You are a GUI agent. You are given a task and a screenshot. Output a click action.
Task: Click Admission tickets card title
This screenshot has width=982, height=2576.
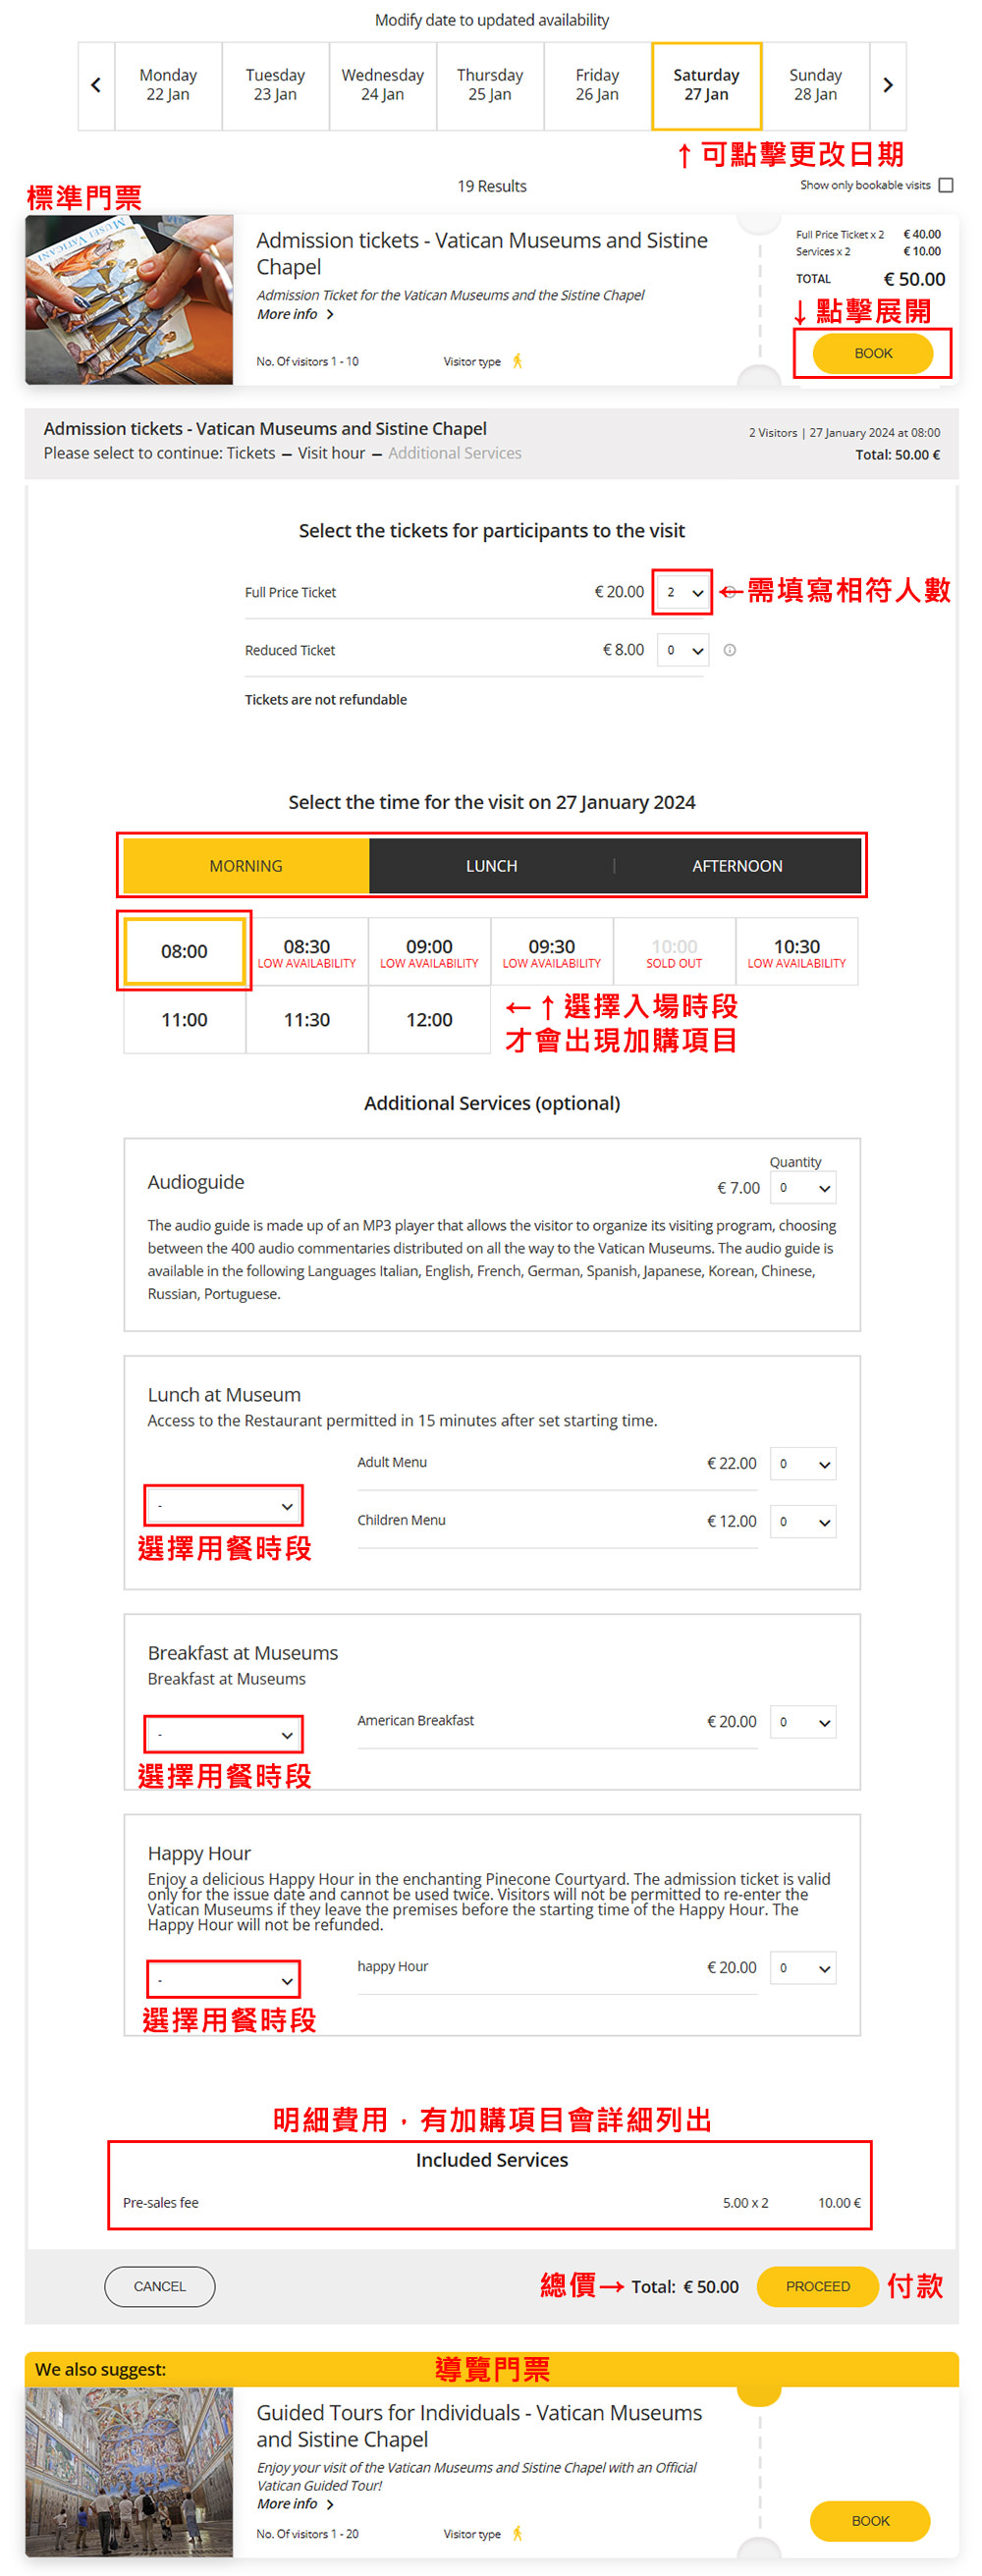tap(482, 254)
